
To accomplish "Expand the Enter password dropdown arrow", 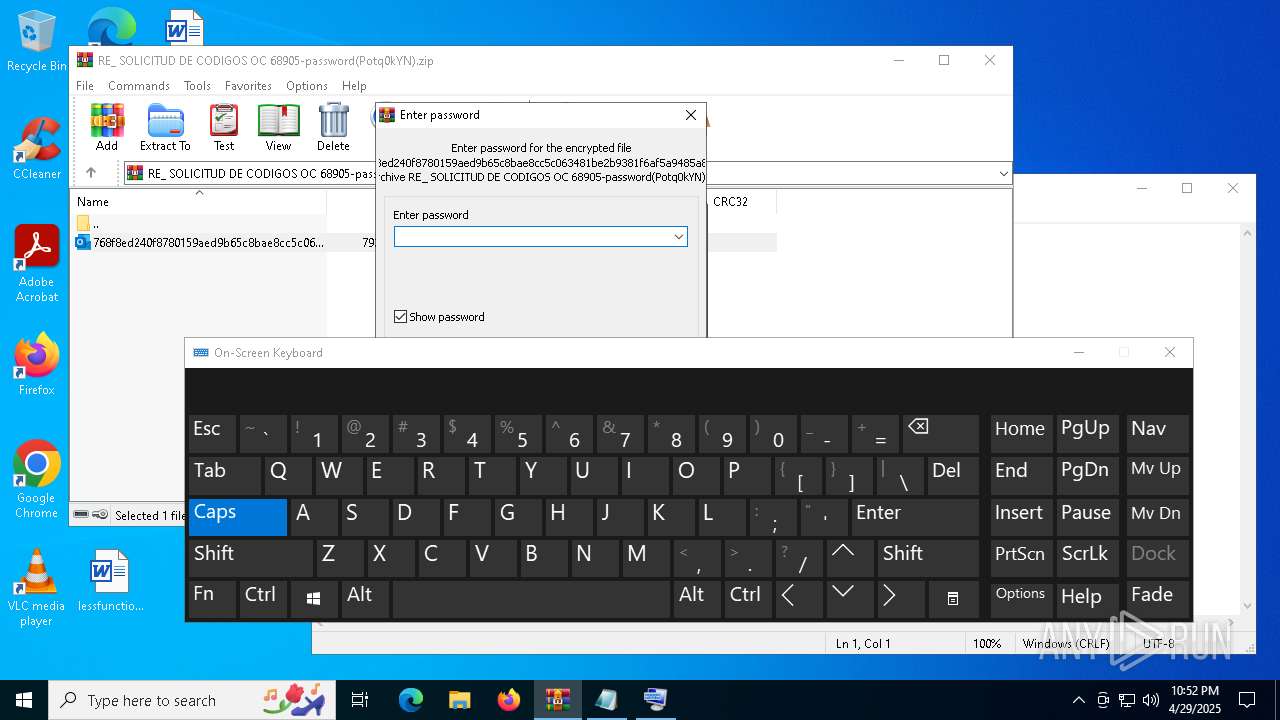I will (679, 237).
